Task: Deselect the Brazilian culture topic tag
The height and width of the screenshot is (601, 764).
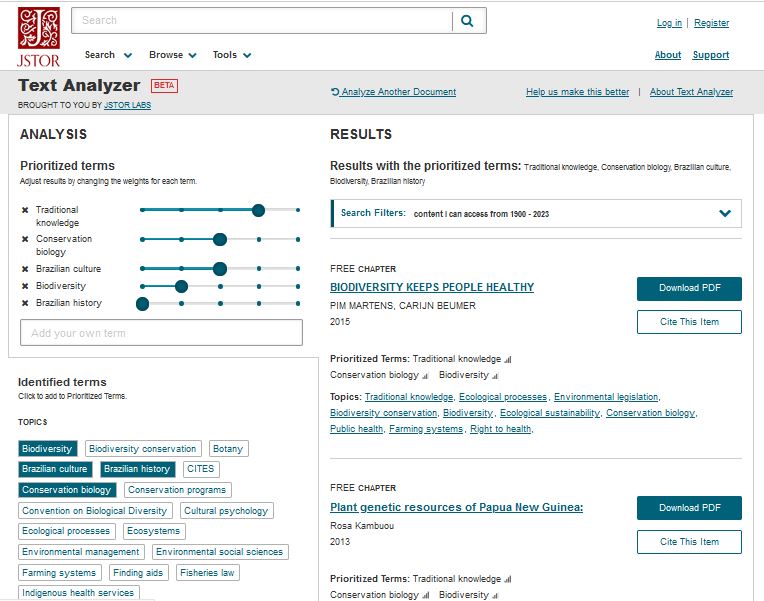Action: point(55,469)
